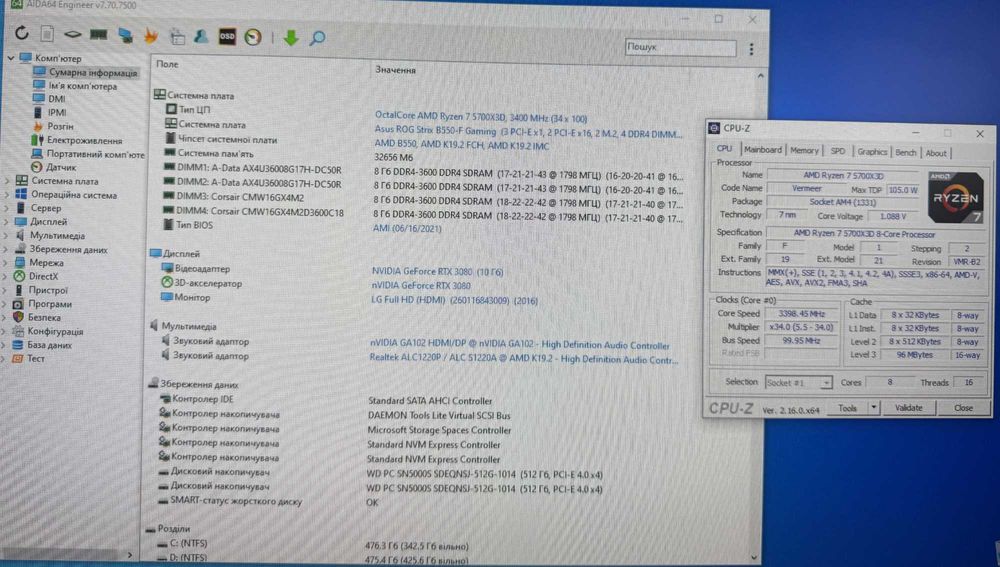Click the AIDA64 Refresh toolbar icon
Image resolution: width=1000 pixels, height=567 pixels.
tap(22, 33)
